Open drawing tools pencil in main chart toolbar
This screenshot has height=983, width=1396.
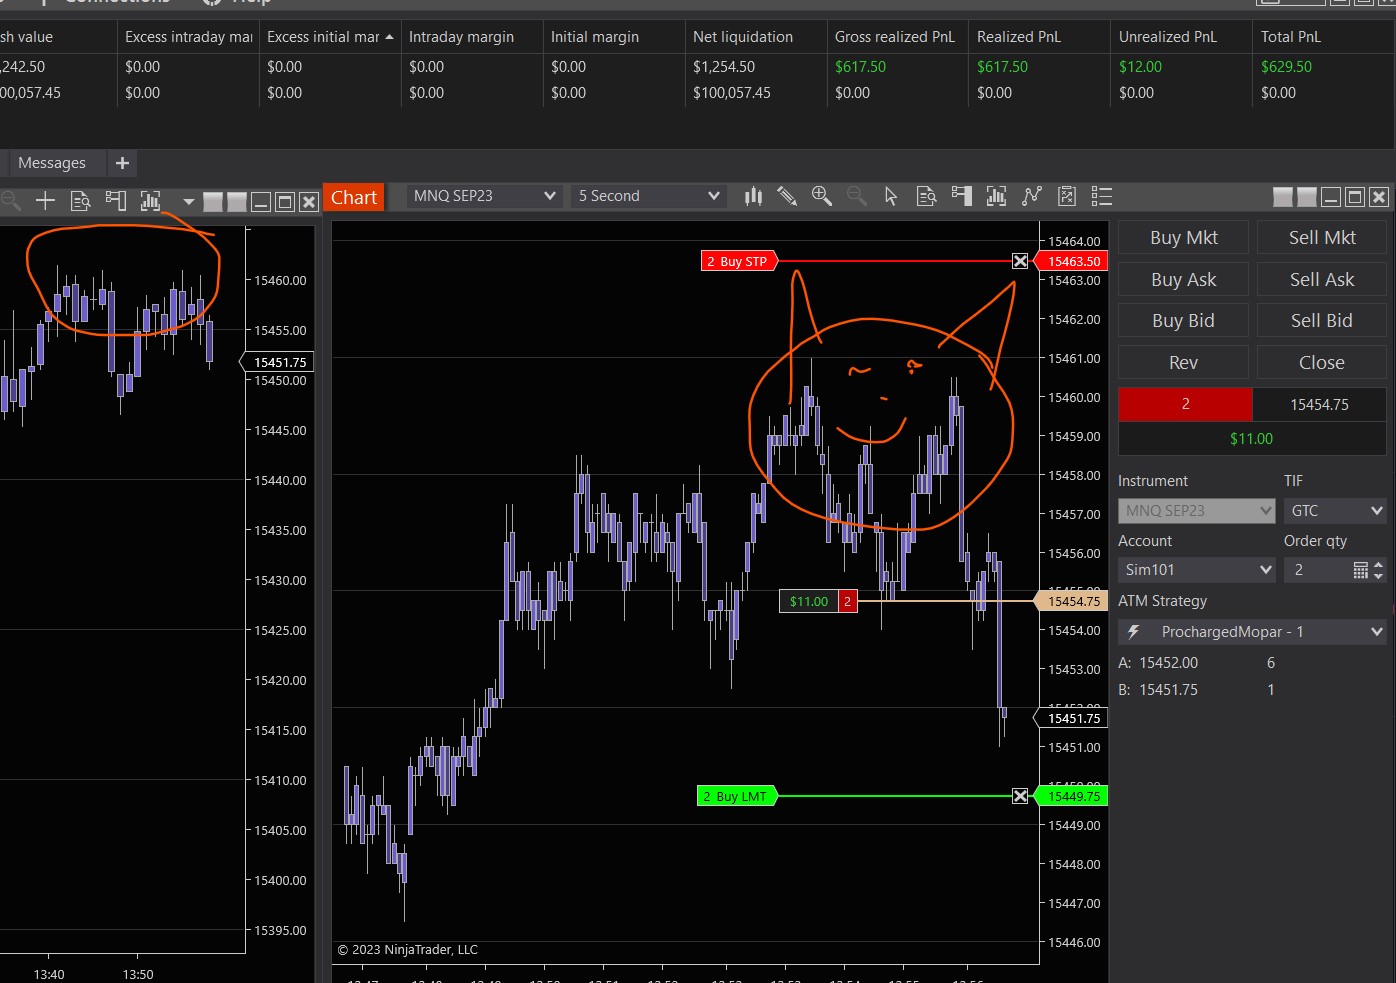(x=787, y=196)
